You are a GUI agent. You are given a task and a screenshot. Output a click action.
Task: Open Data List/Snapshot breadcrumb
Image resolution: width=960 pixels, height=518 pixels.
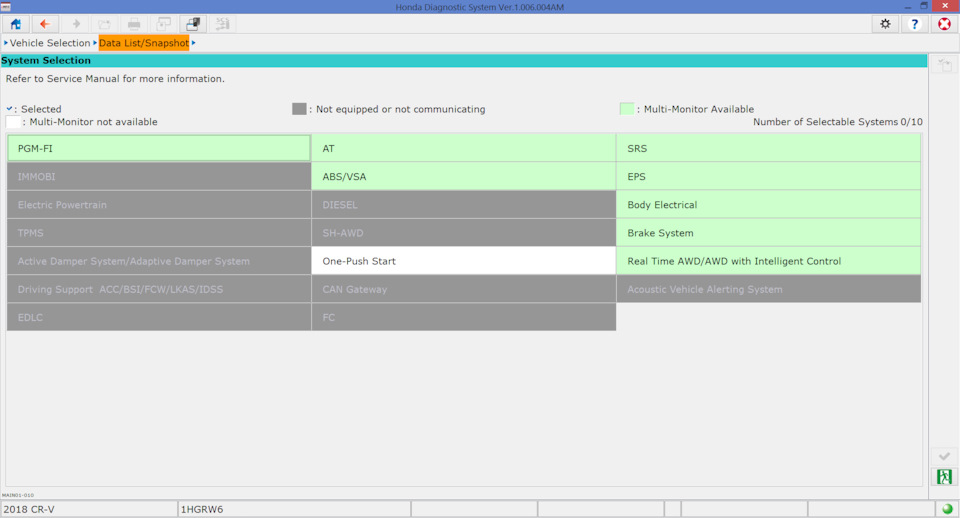pos(144,43)
